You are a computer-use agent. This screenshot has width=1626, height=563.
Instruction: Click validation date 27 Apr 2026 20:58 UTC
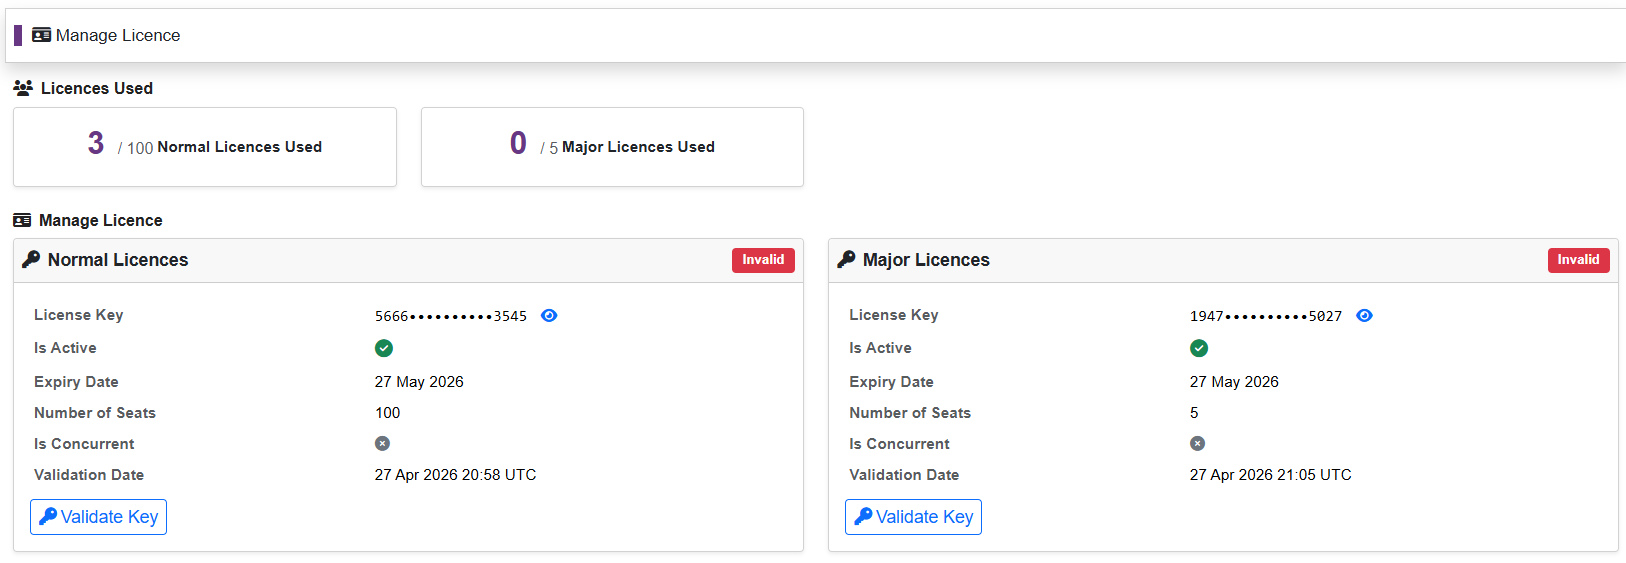click(455, 475)
